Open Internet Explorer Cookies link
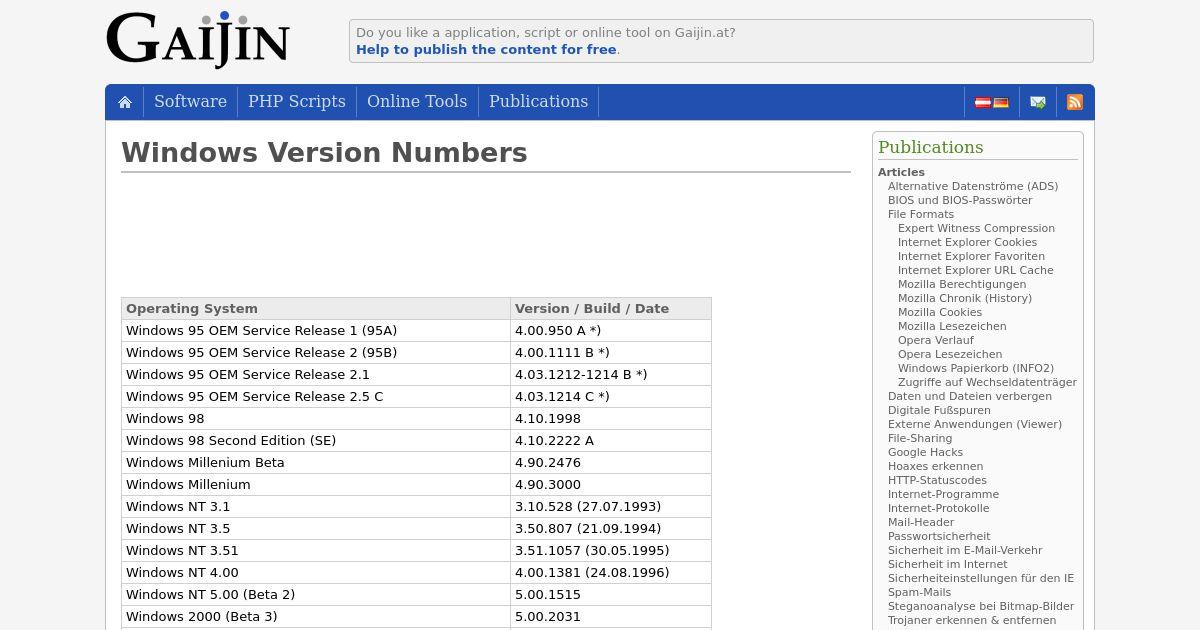The height and width of the screenshot is (630, 1200). pos(967,242)
